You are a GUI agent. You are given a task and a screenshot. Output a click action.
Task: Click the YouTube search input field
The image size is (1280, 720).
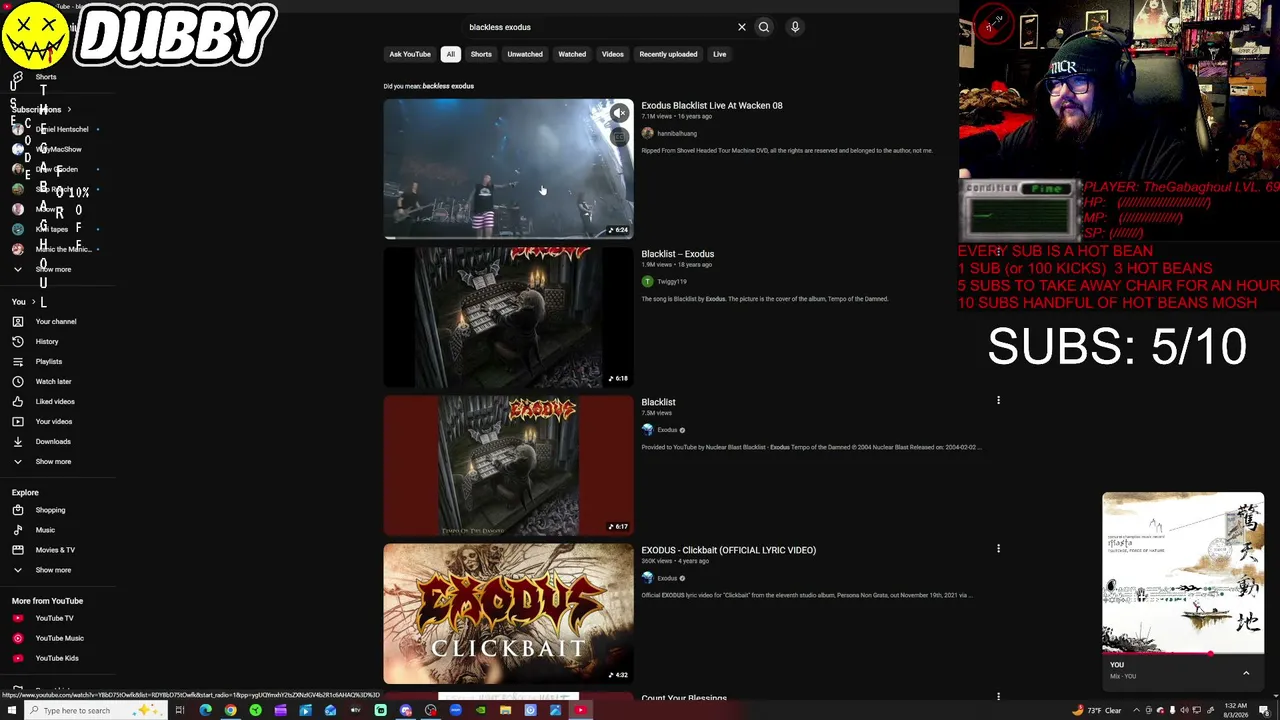pyautogui.click(x=600, y=27)
